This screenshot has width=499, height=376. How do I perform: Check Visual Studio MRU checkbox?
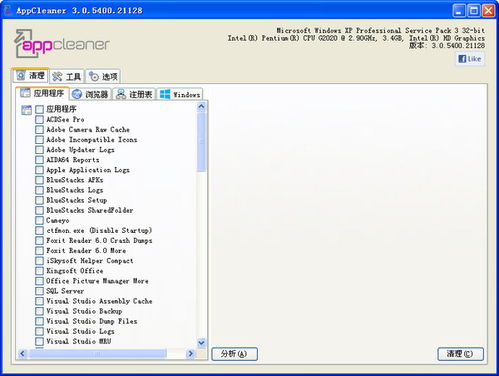39,341
